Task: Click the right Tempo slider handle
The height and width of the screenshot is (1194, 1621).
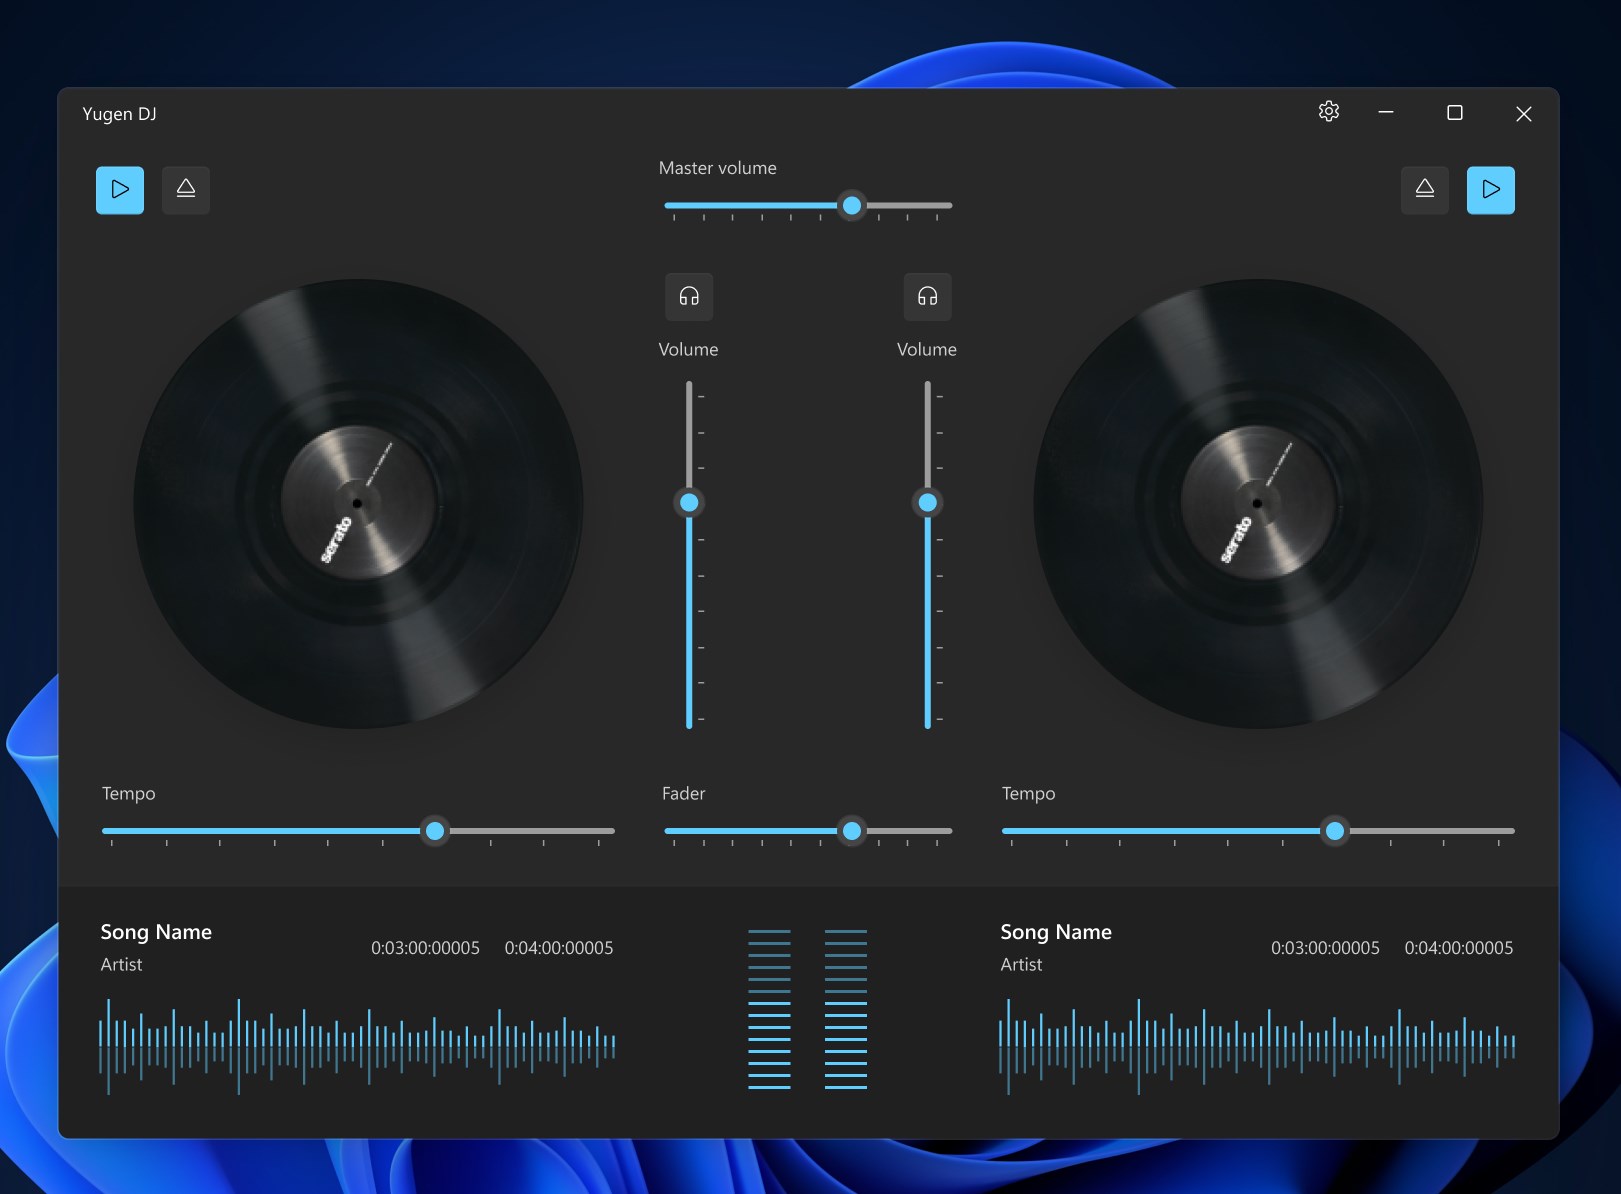Action: (x=1335, y=830)
